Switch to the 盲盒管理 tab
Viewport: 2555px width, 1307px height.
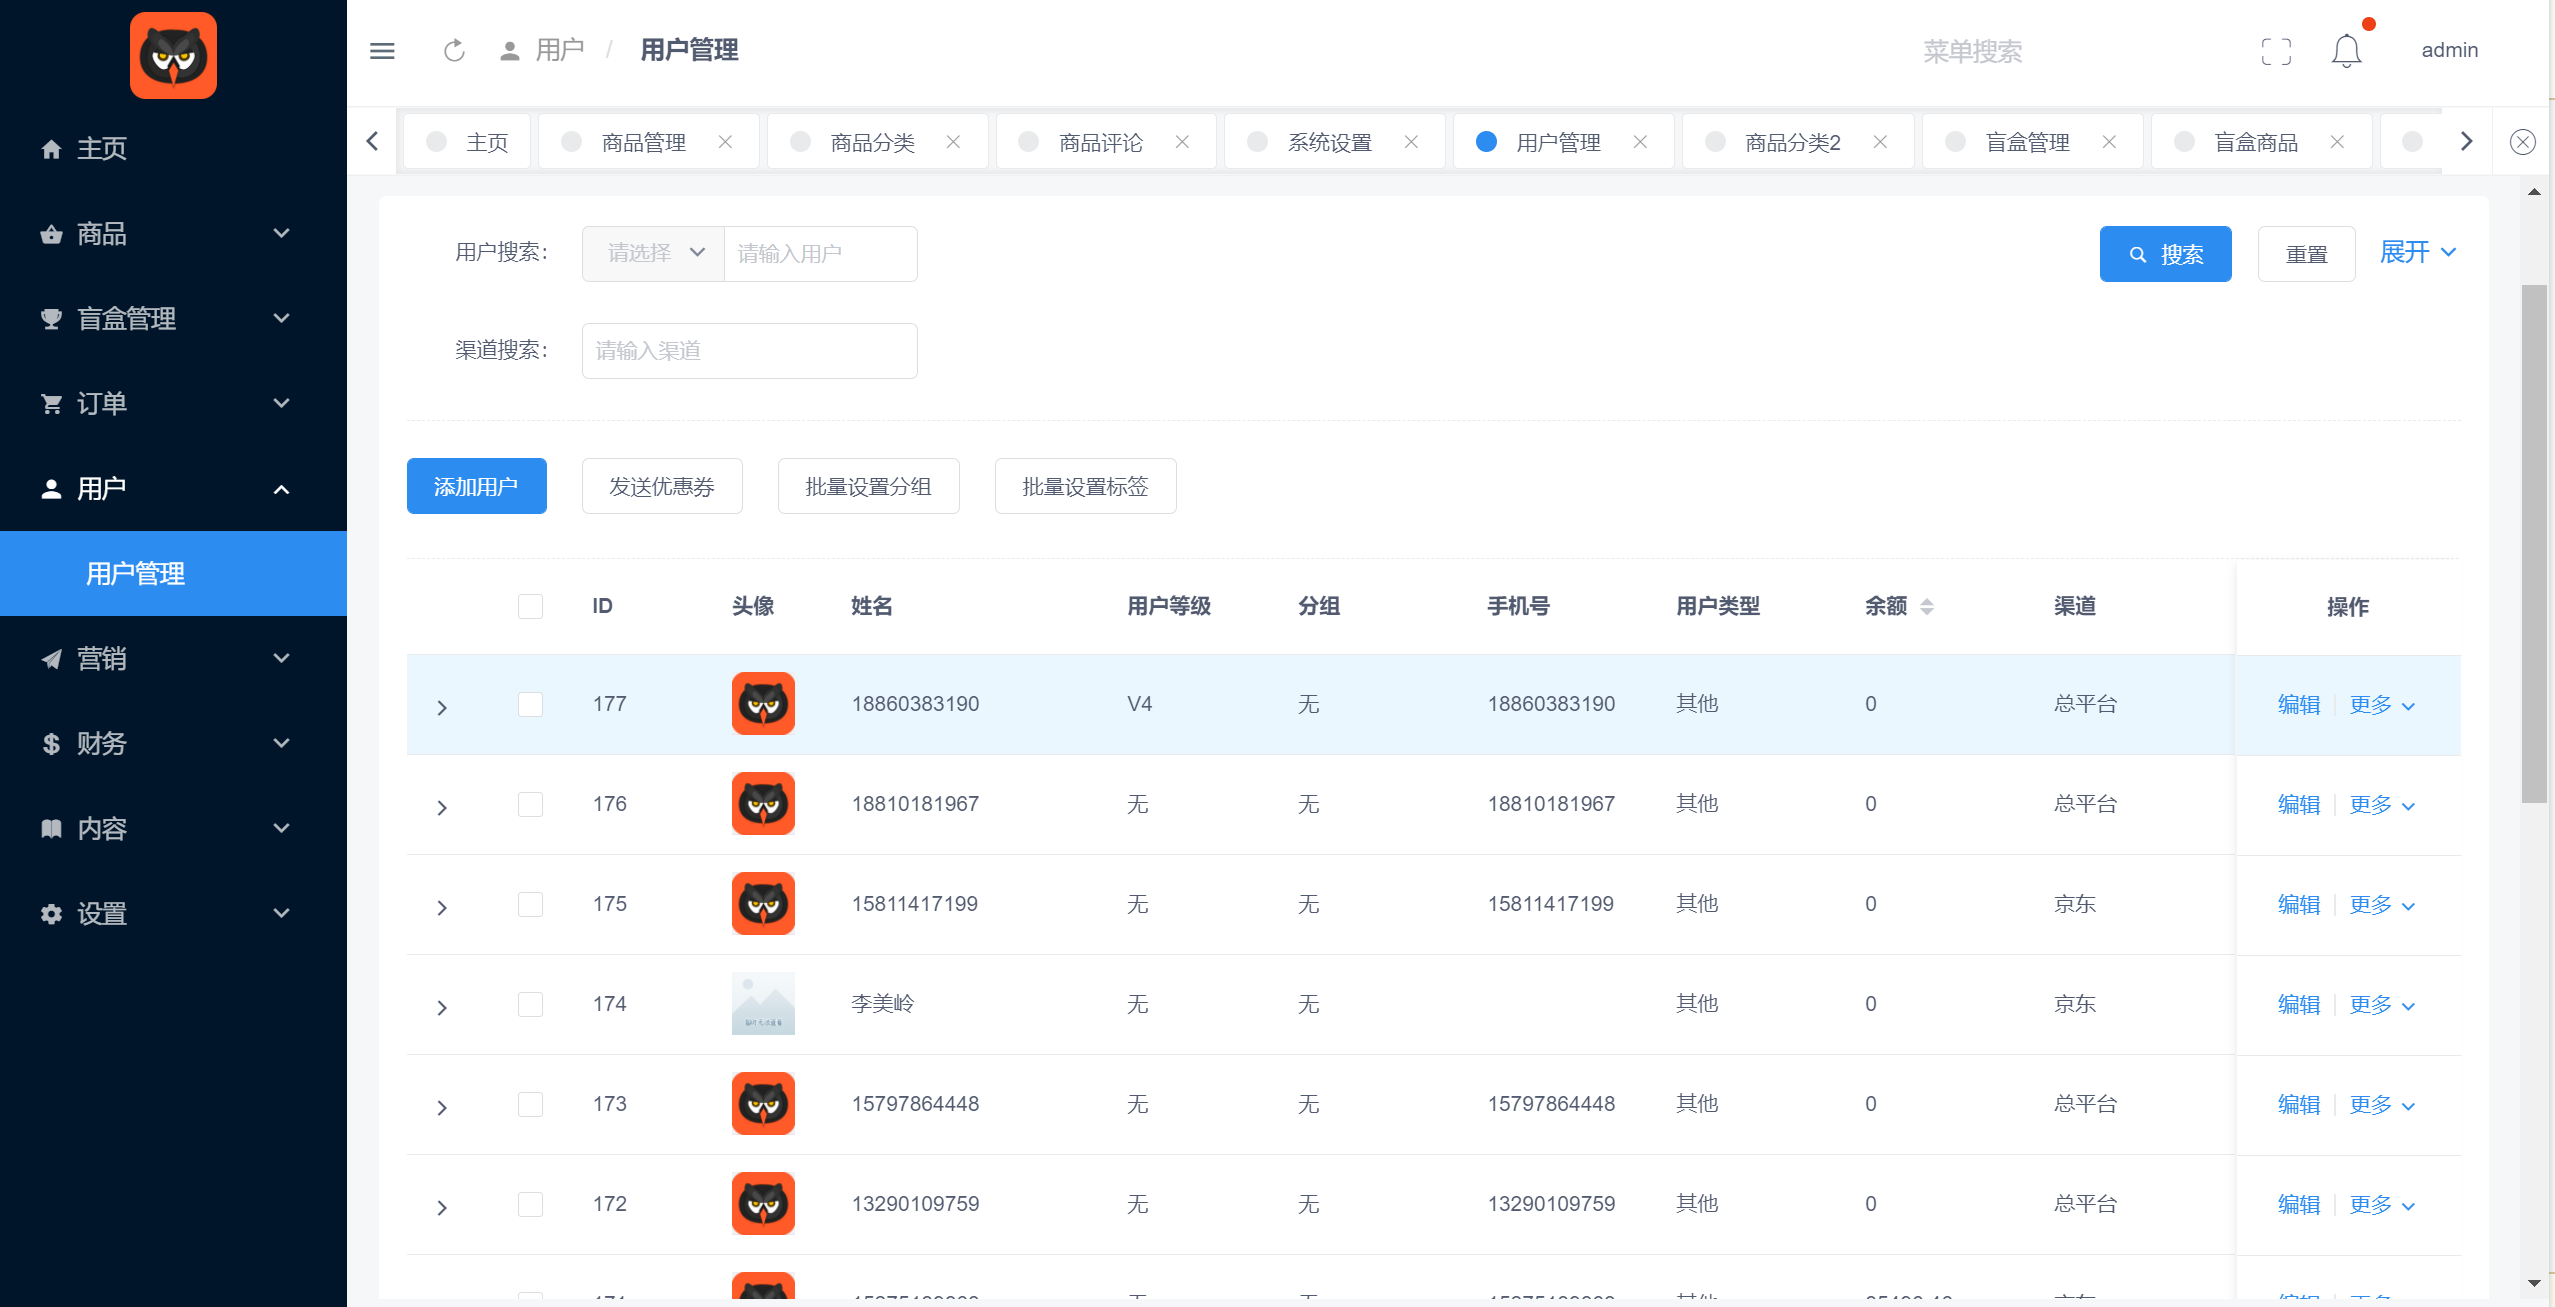coord(2027,142)
